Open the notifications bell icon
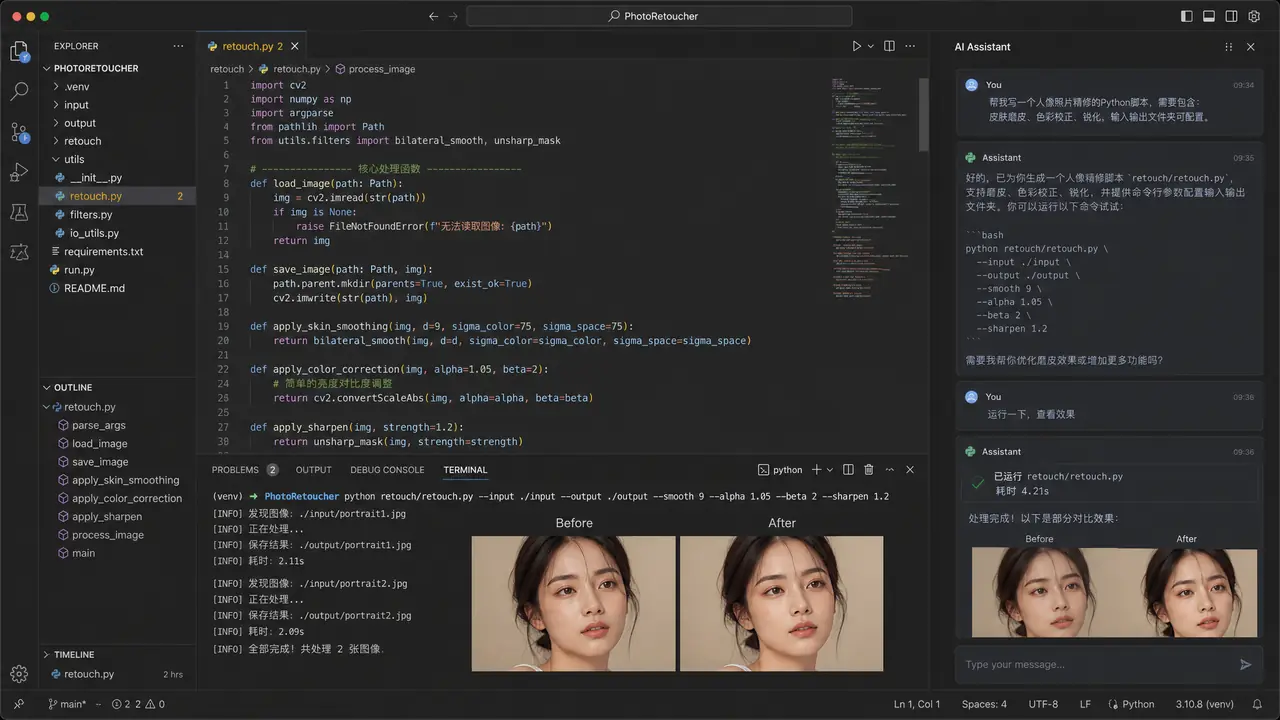 [1258, 704]
